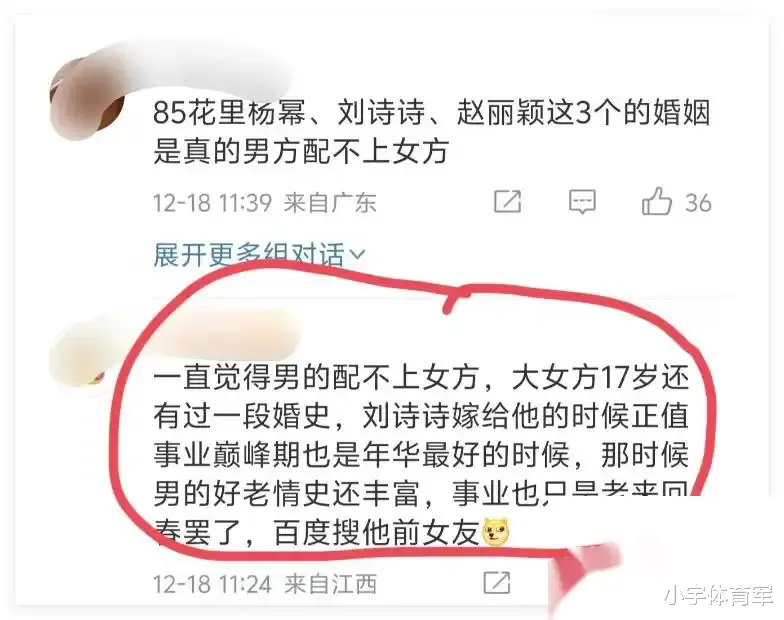784x620 pixels.
Task: Tap the location label 来自江西
Action: (x=330, y=584)
